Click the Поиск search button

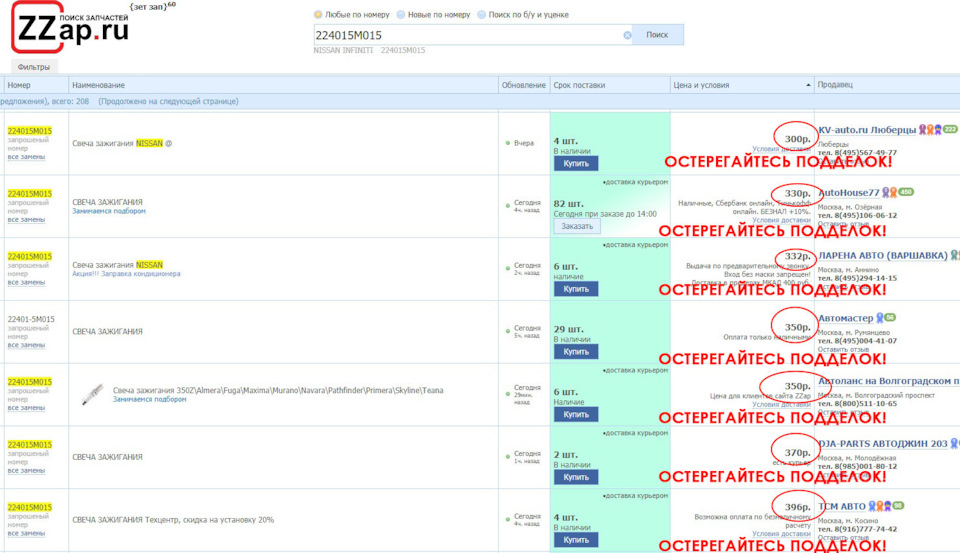coord(658,35)
